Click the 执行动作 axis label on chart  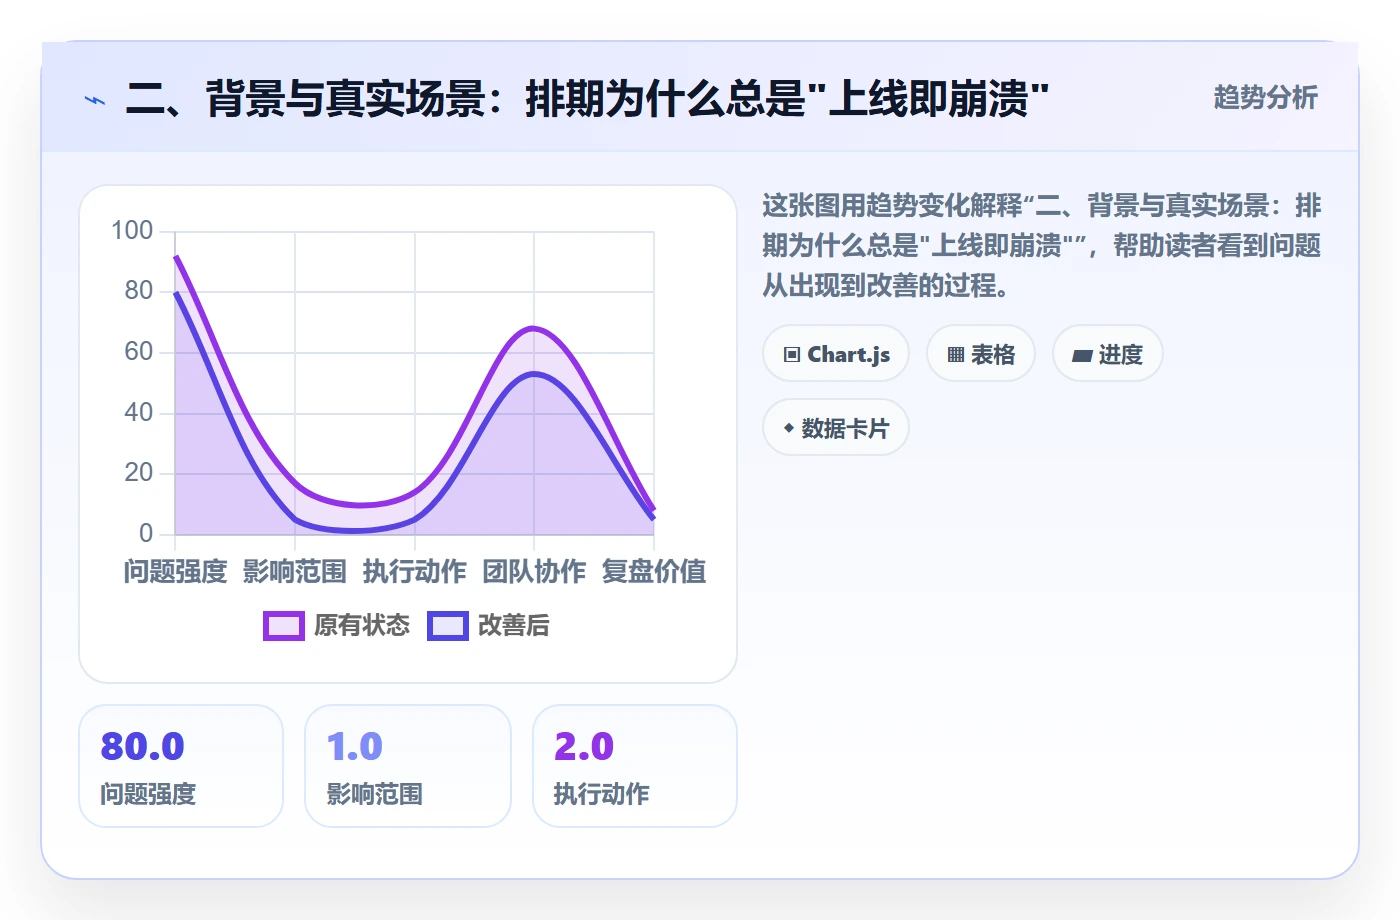click(415, 572)
